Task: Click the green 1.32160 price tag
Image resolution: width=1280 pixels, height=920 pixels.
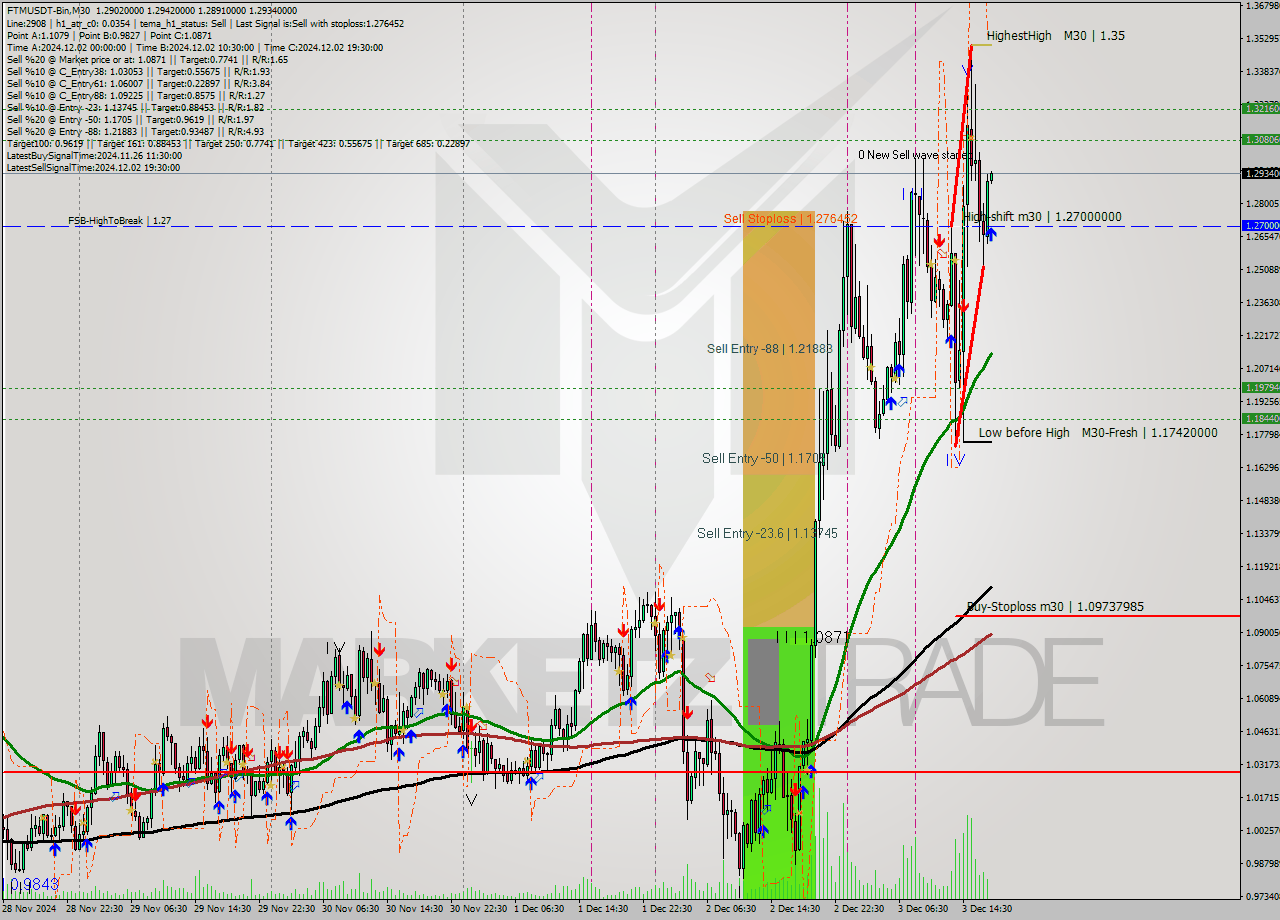Action: coord(1260,108)
